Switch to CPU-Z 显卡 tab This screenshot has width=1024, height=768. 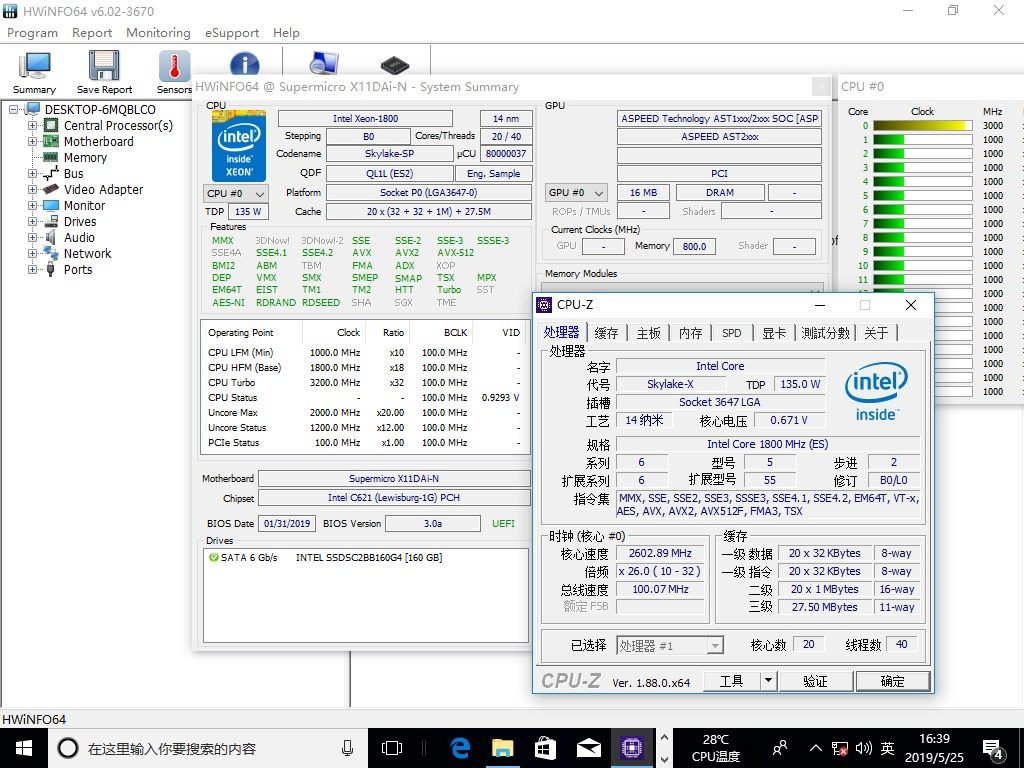pyautogui.click(x=774, y=333)
